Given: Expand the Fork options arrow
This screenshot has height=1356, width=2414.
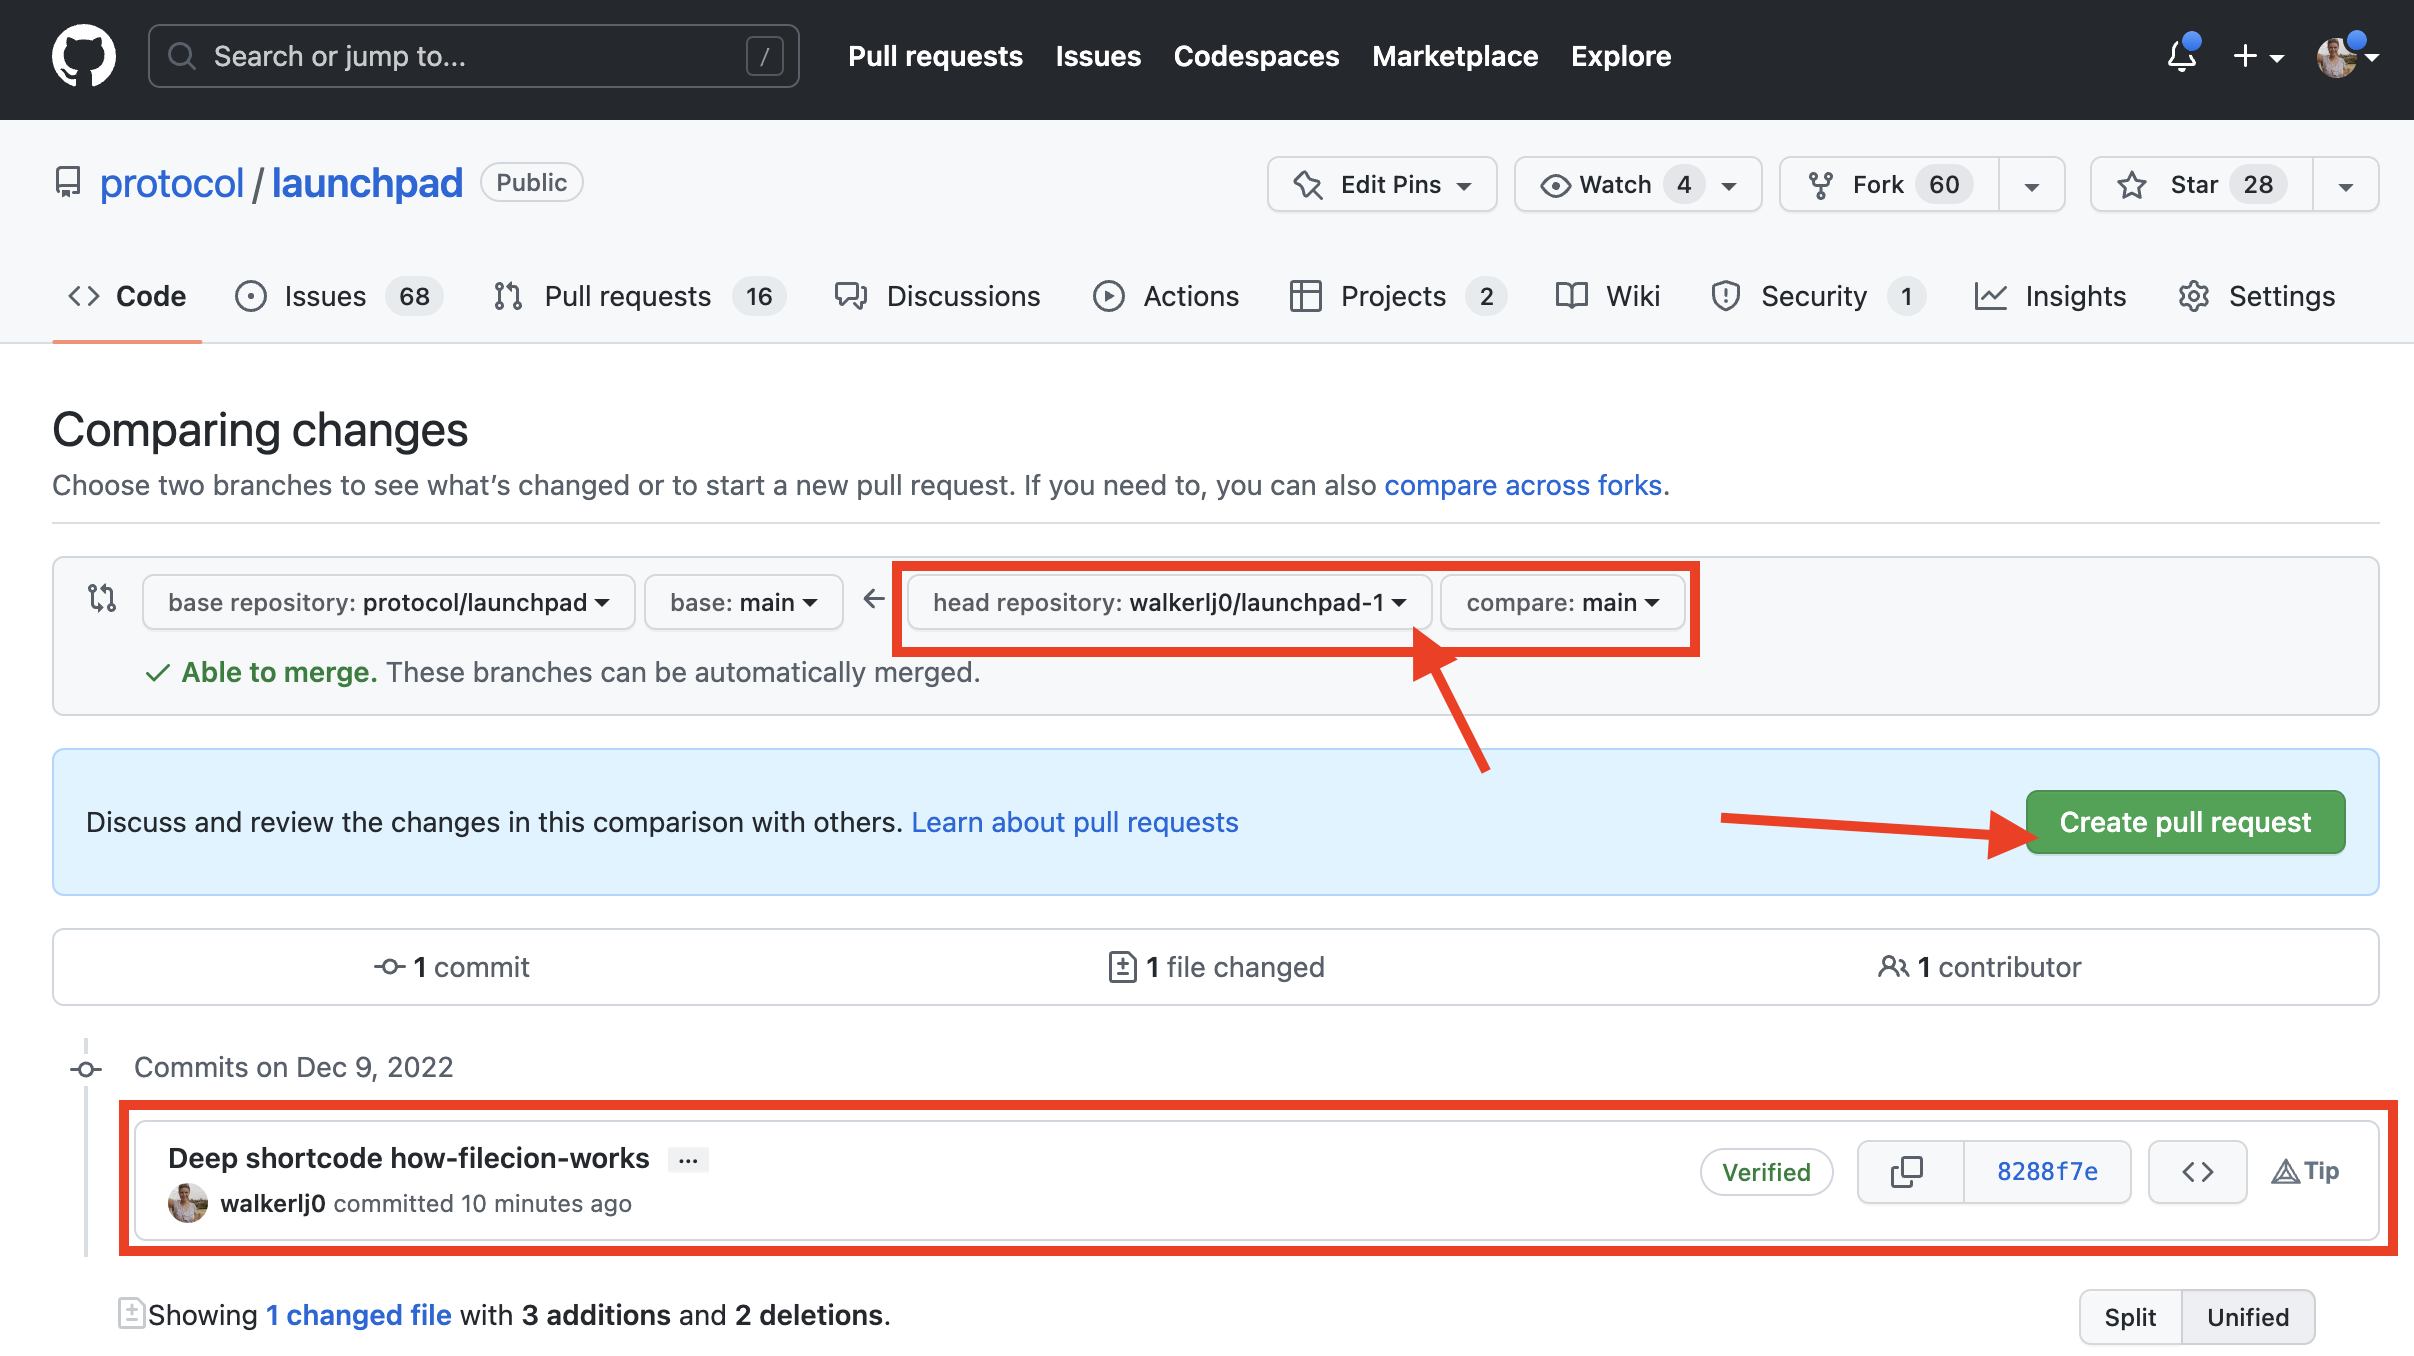Looking at the screenshot, I should click(2032, 185).
